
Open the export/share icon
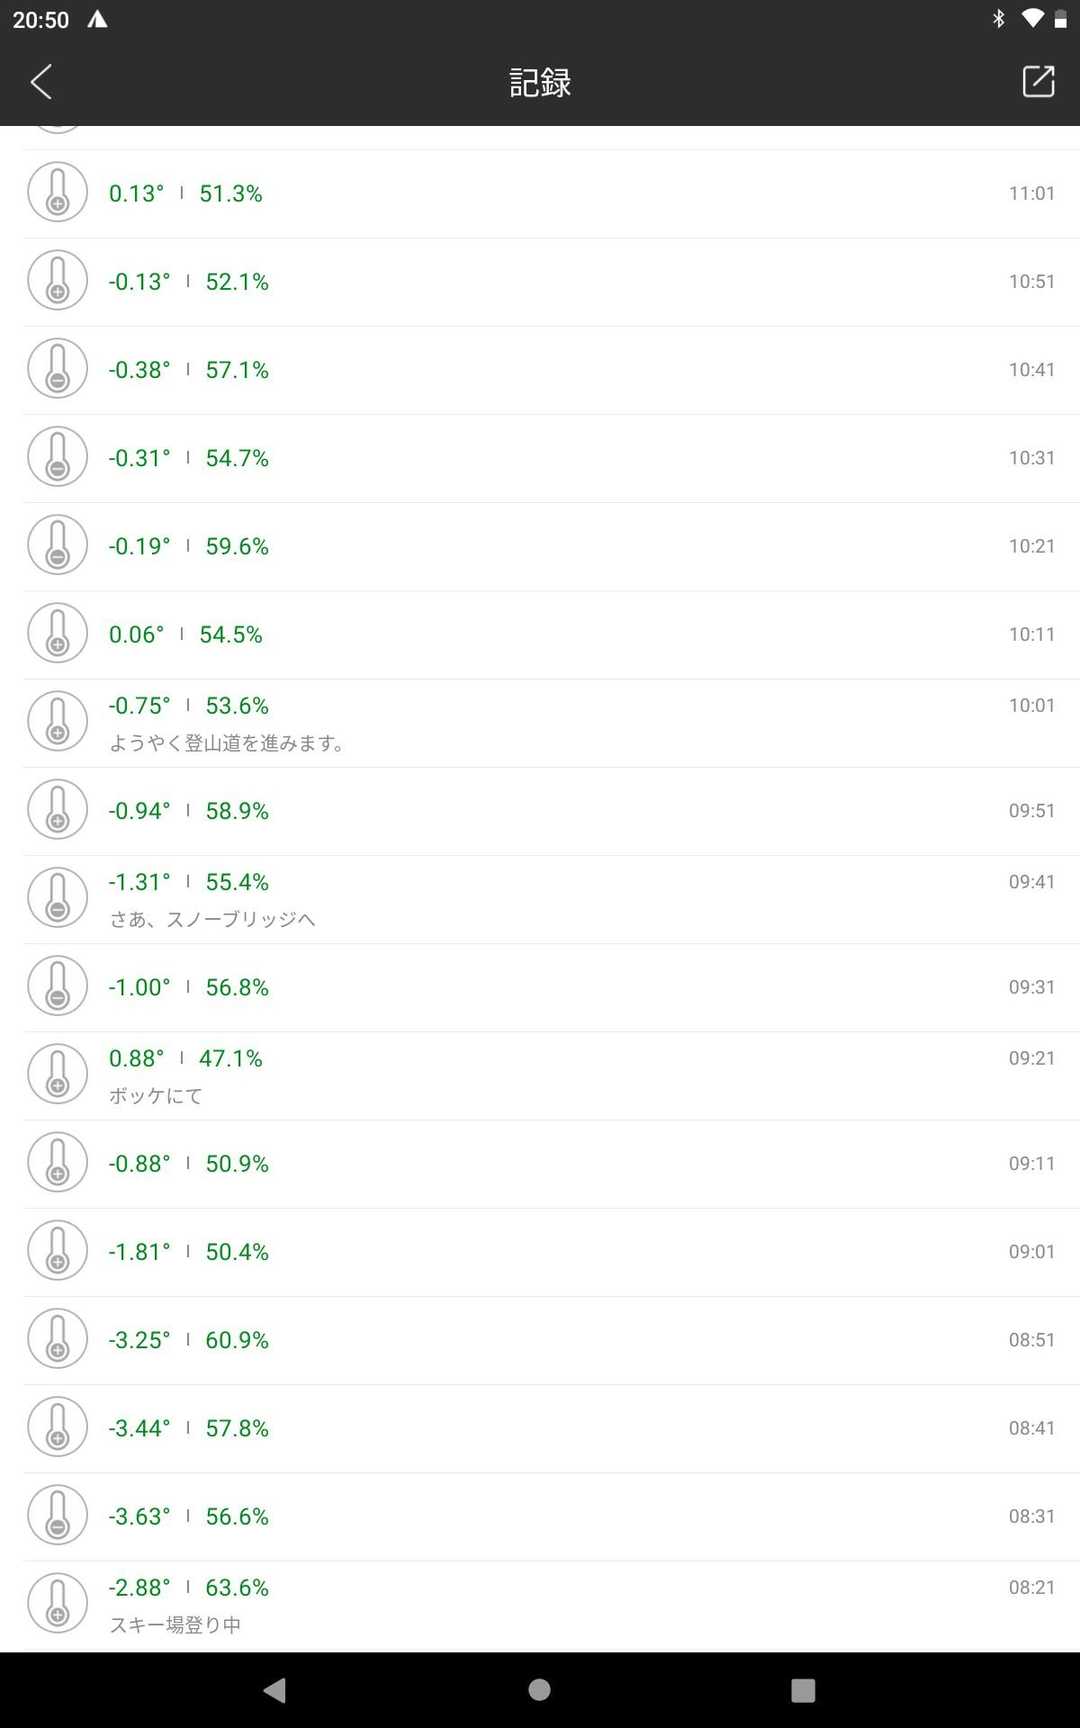[1038, 82]
